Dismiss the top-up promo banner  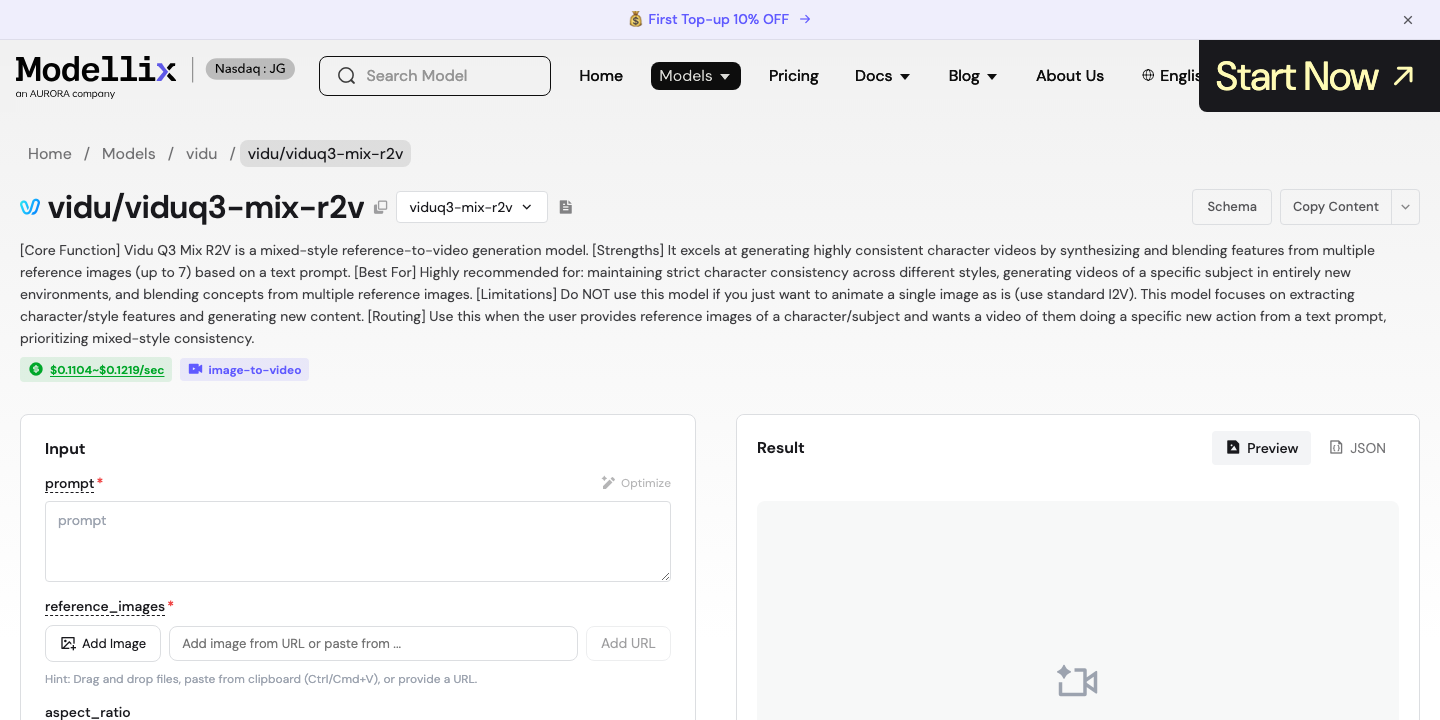coord(1408,20)
